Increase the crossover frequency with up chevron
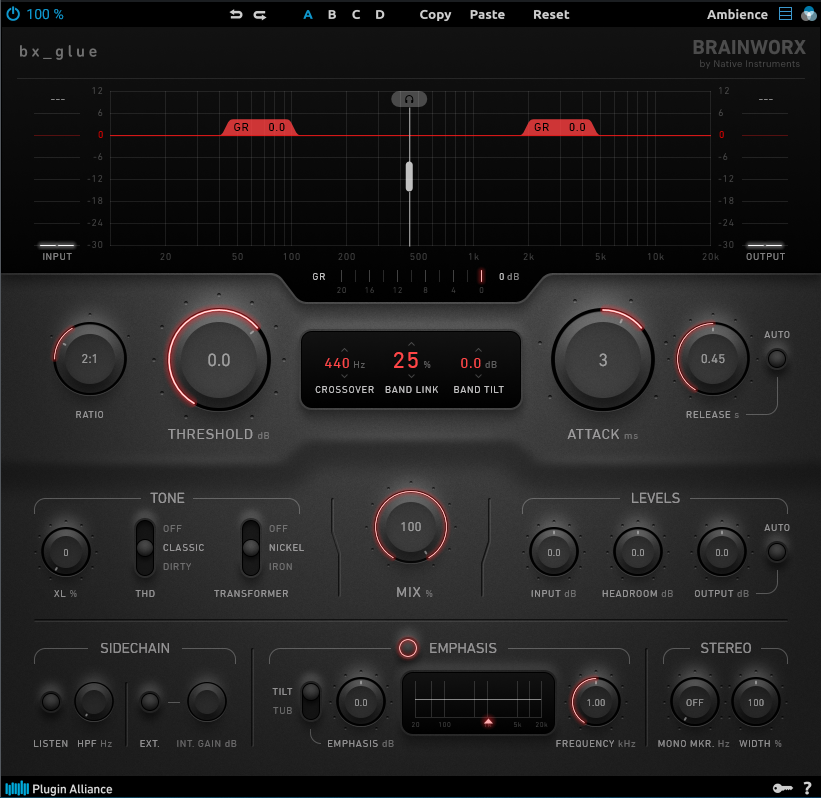The image size is (821, 798). (x=344, y=349)
